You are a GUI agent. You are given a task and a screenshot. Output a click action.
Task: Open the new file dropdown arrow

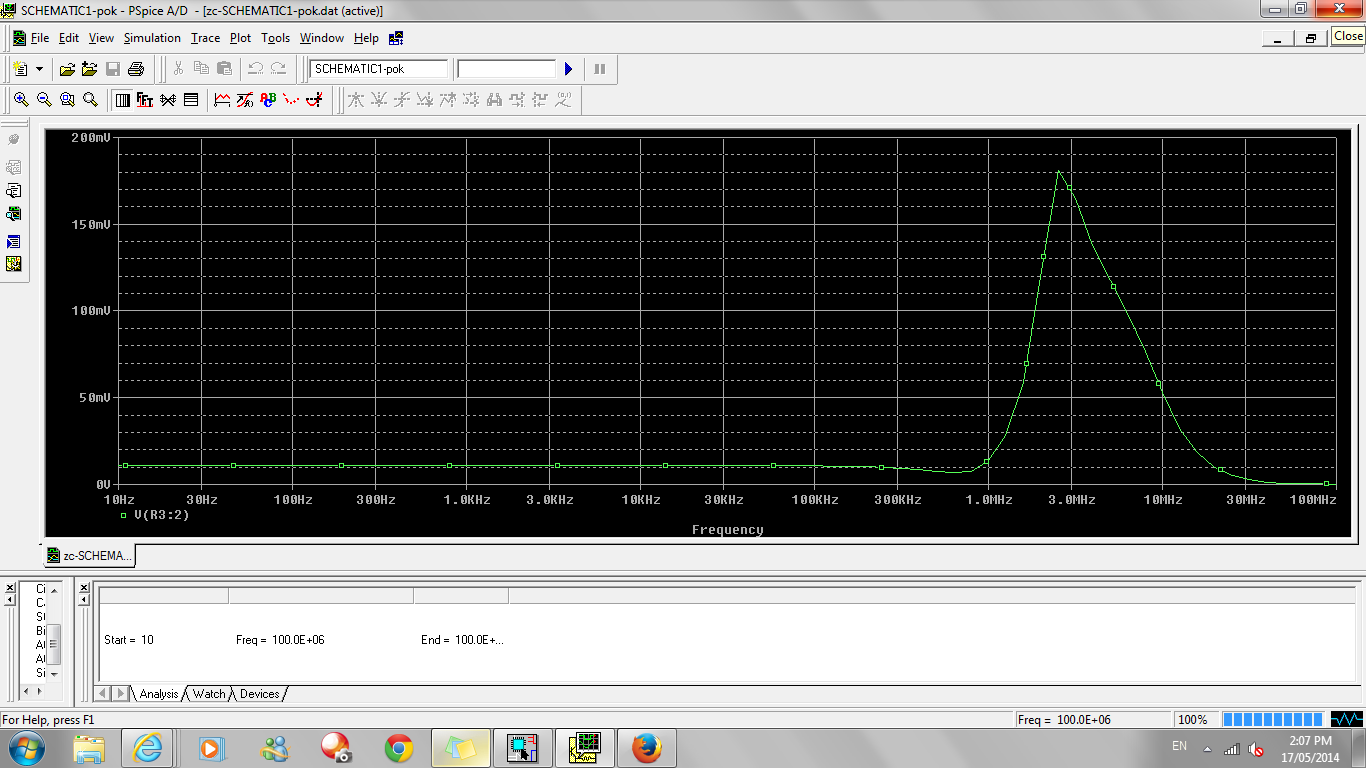pos(40,69)
